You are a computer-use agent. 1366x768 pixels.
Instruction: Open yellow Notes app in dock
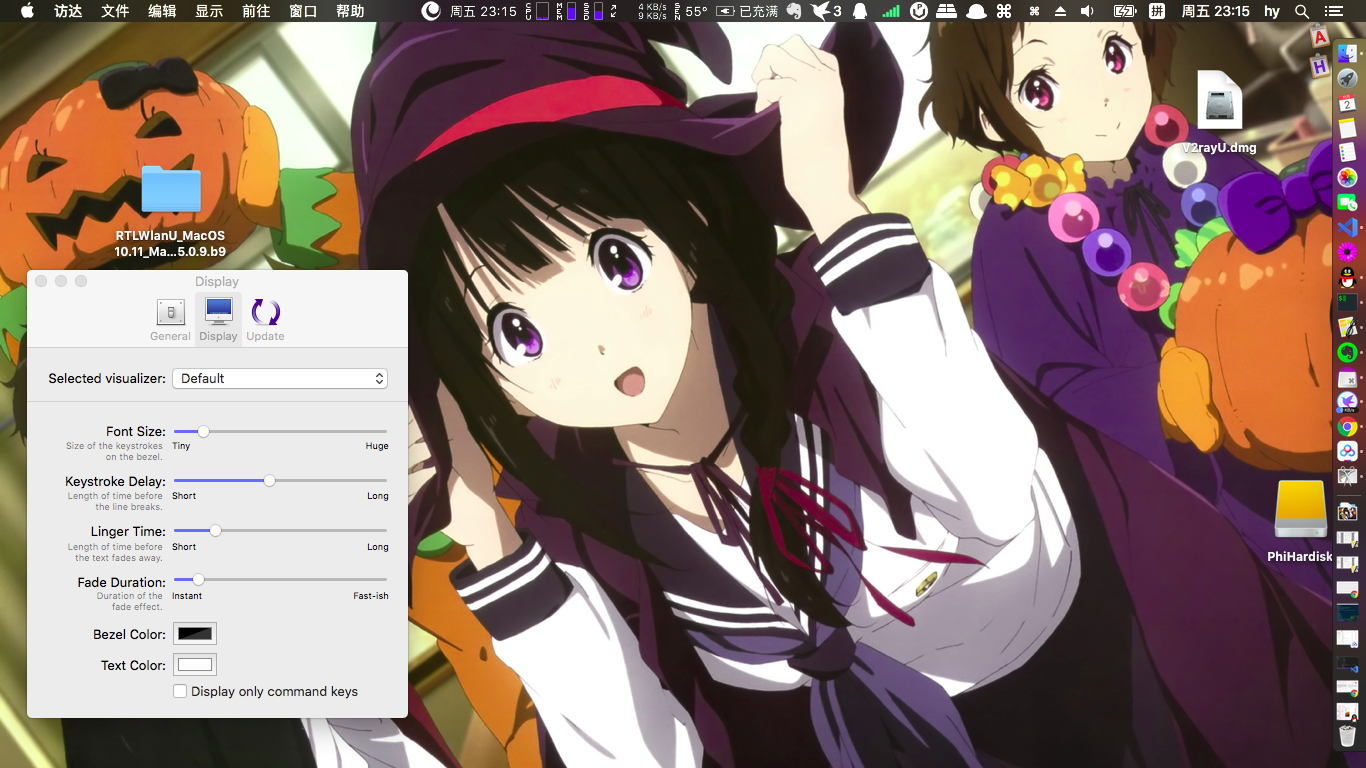(1347, 128)
